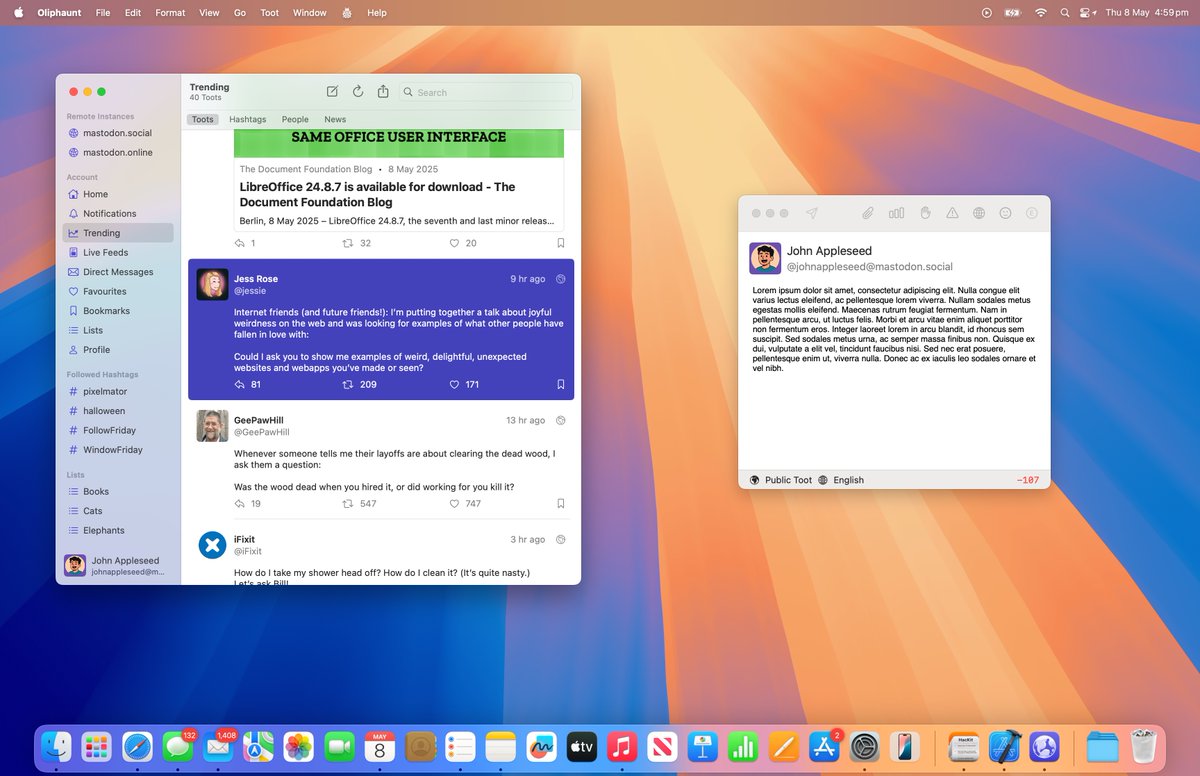This screenshot has height=776, width=1200.
Task: Add a content warning to the toot
Action: (952, 212)
